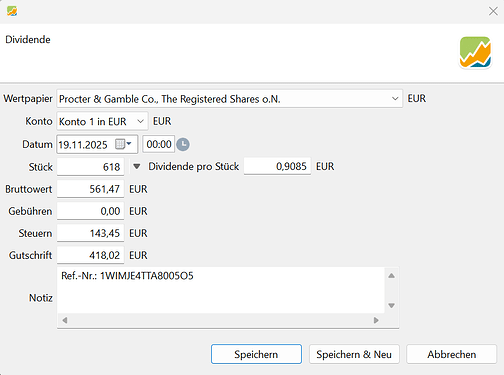Image resolution: width=504 pixels, height=375 pixels.
Task: Click inside the Notiz text area
Action: [x=221, y=290]
